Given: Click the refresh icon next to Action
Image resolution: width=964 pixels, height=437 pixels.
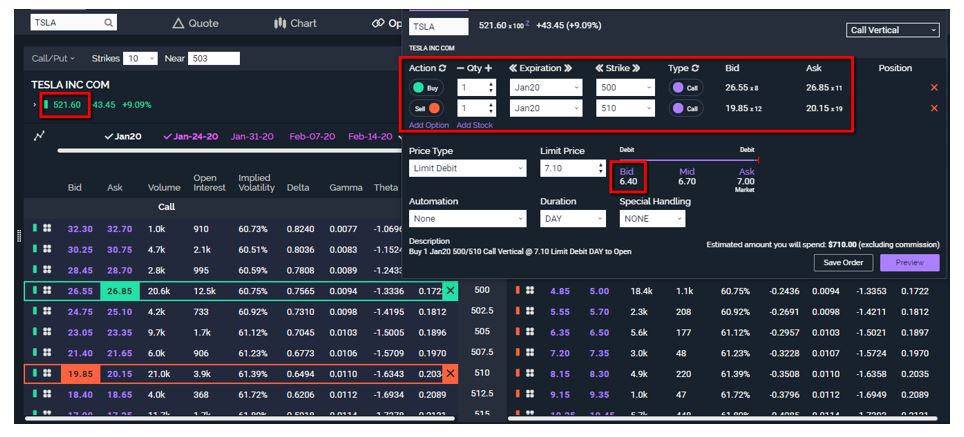Looking at the screenshot, I should click(441, 68).
